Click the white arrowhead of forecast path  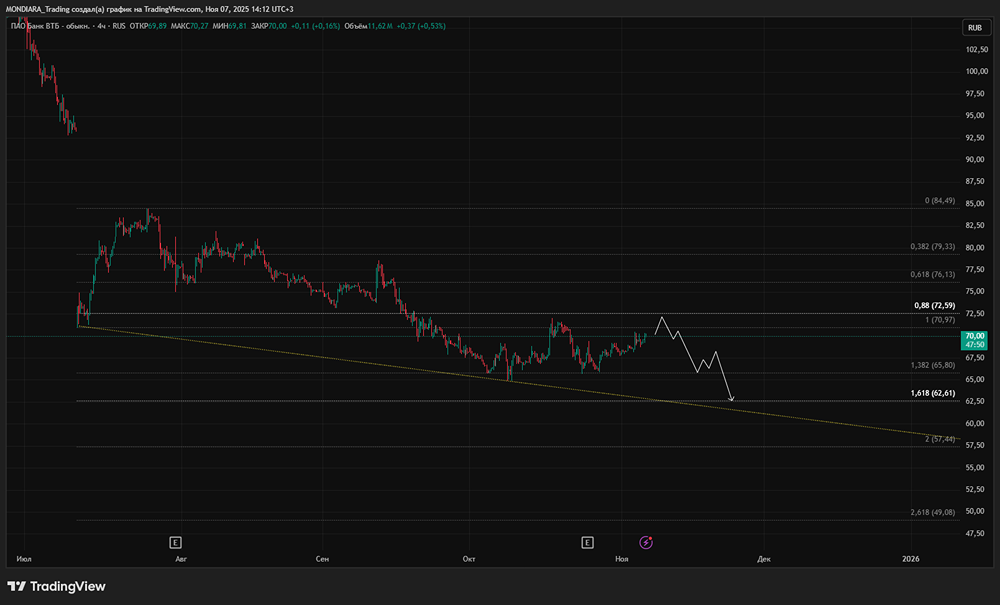coord(732,399)
